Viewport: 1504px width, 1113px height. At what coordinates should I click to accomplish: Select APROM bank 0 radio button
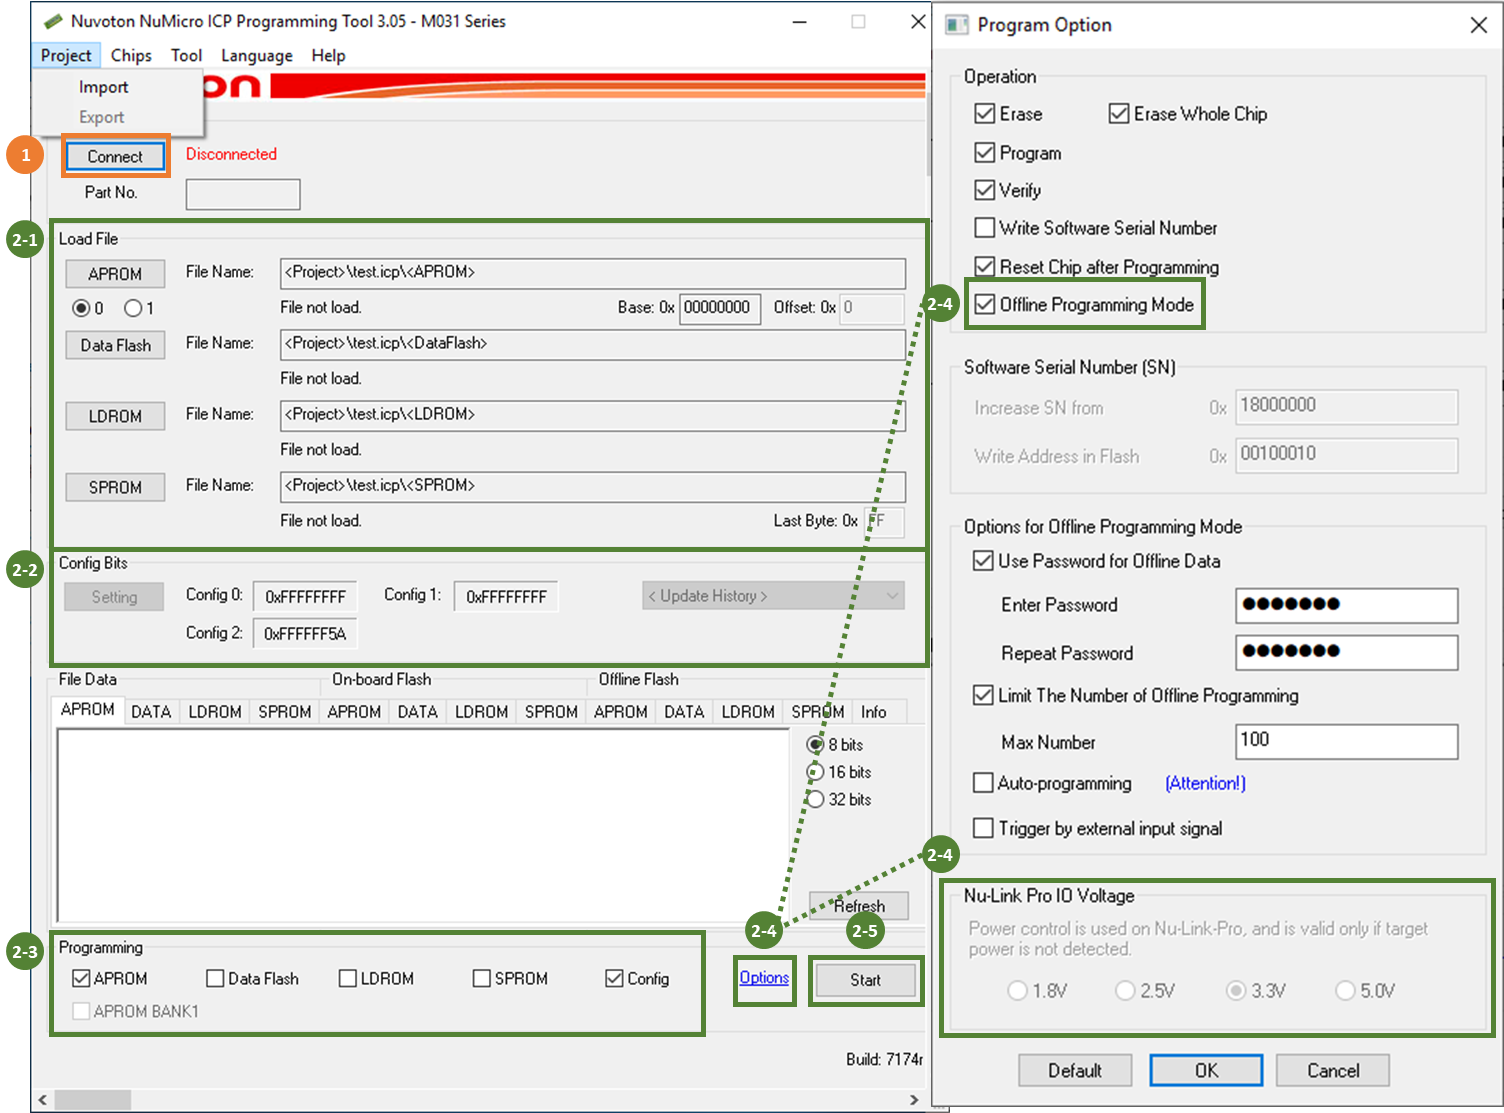(x=81, y=308)
